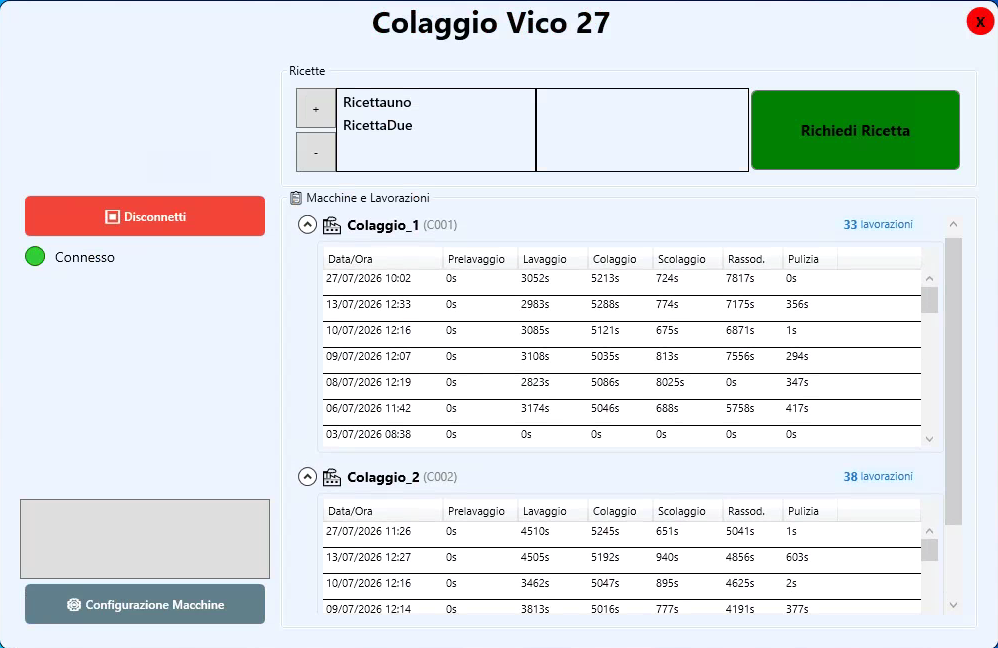
Task: Click the 7817s Rassod. value
Action: pyautogui.click(x=740, y=278)
